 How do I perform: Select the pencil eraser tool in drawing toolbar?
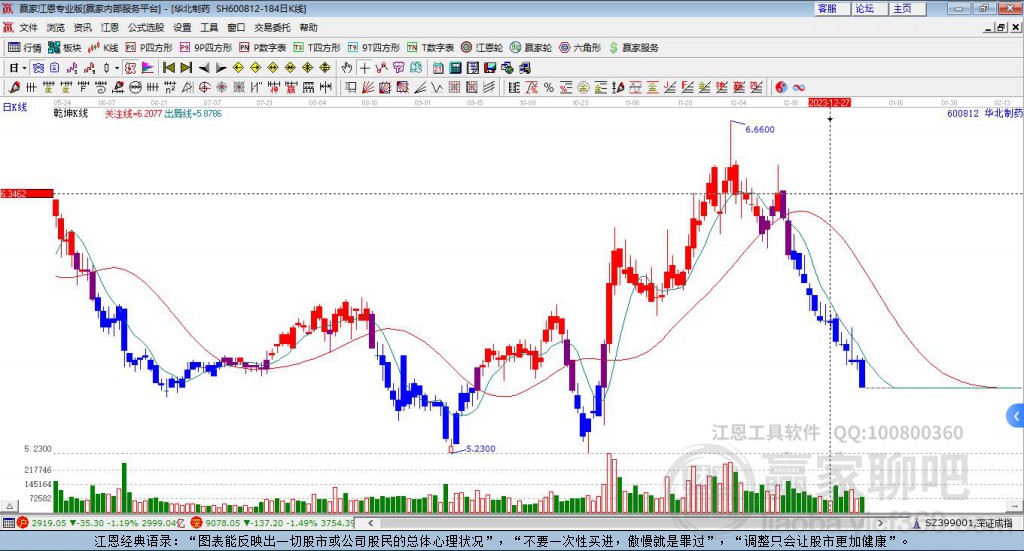[x=14, y=87]
